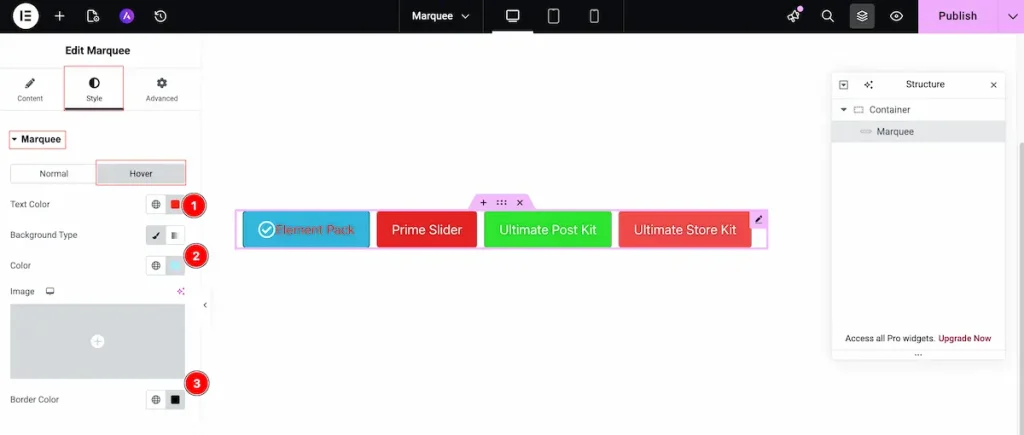
Task: Select Container in Structure tree
Action: tap(918, 110)
